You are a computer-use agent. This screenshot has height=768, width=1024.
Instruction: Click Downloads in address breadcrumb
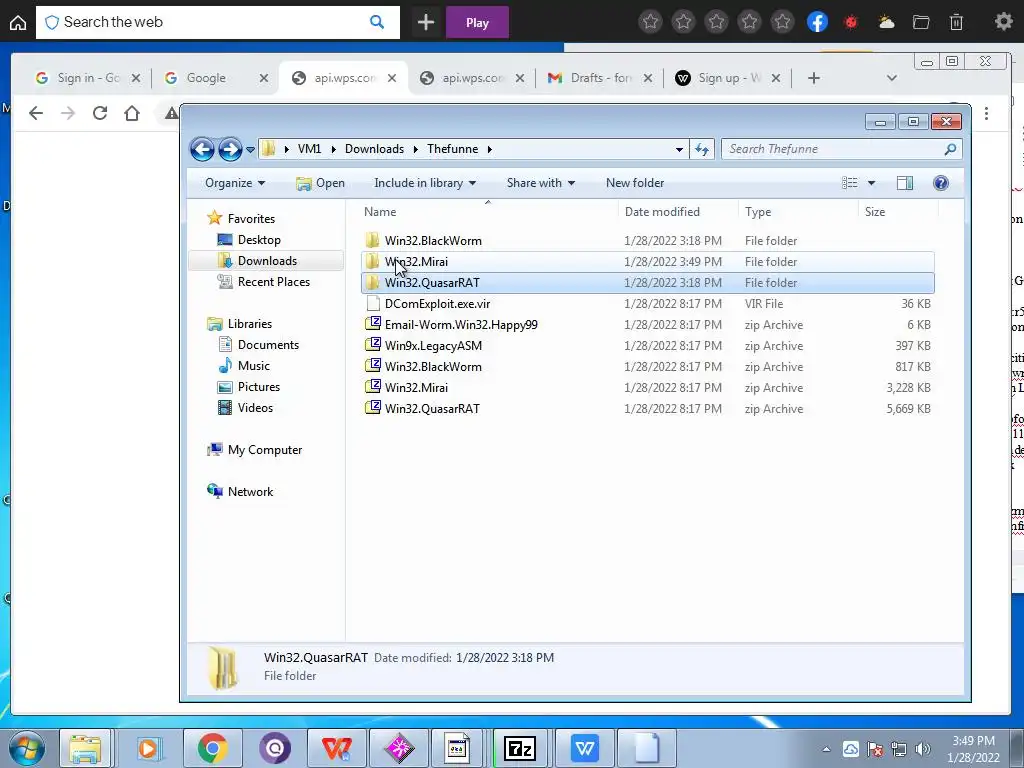pyautogui.click(x=374, y=149)
